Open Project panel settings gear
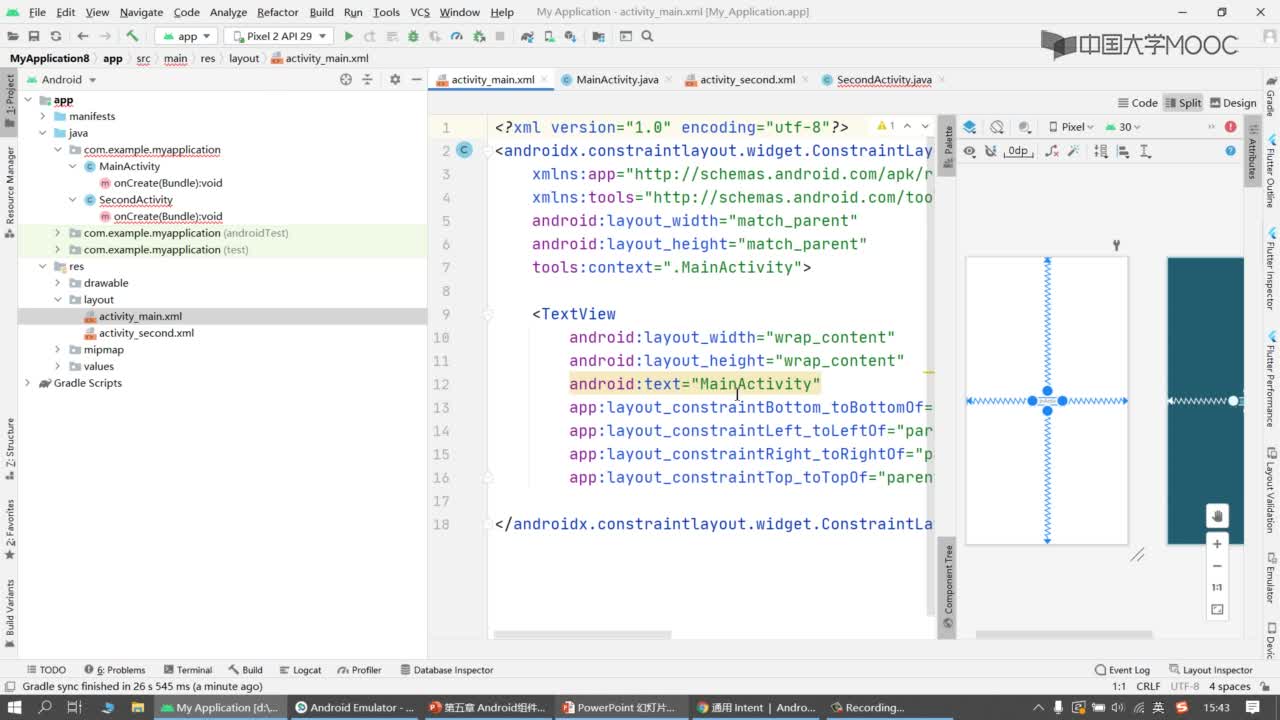Viewport: 1280px width, 720px height. (395, 79)
